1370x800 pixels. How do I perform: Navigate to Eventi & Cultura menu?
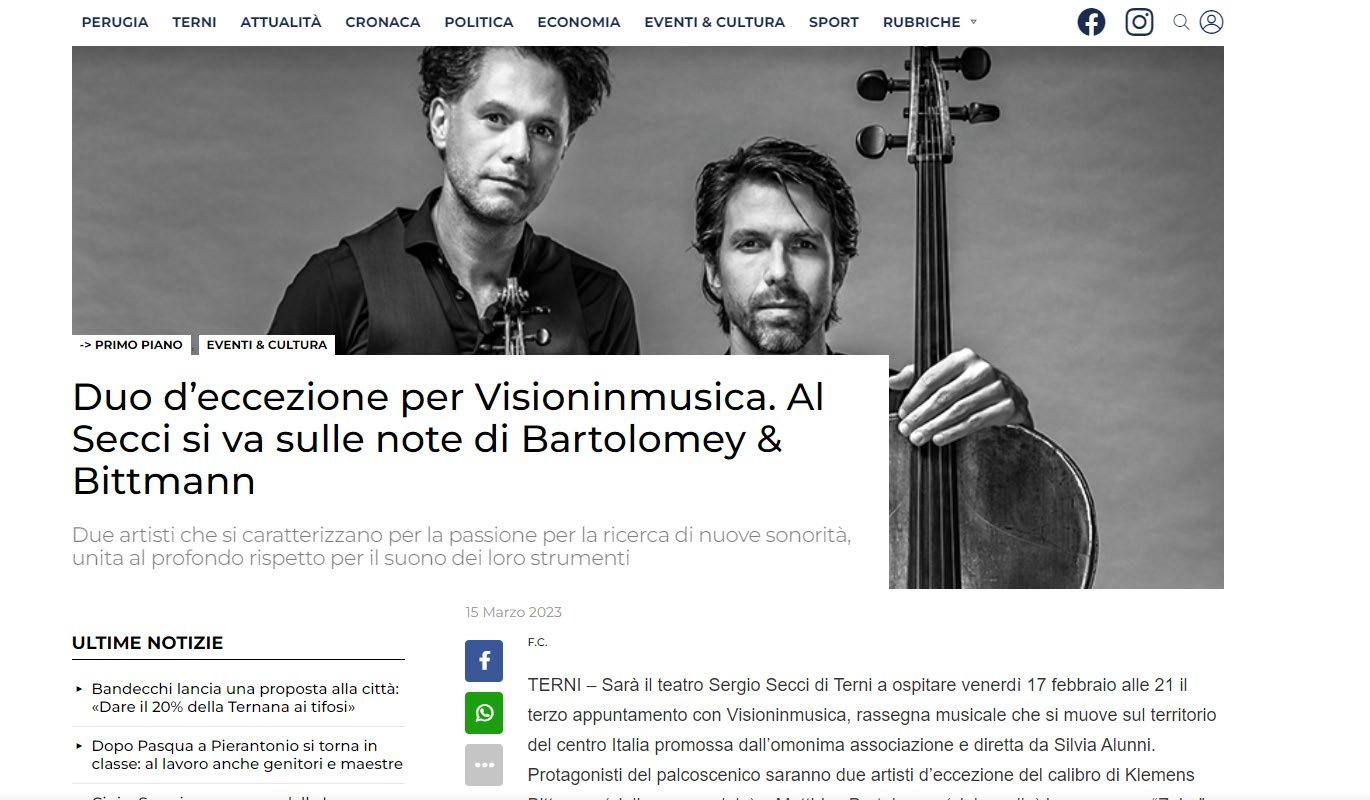pyautogui.click(x=715, y=22)
